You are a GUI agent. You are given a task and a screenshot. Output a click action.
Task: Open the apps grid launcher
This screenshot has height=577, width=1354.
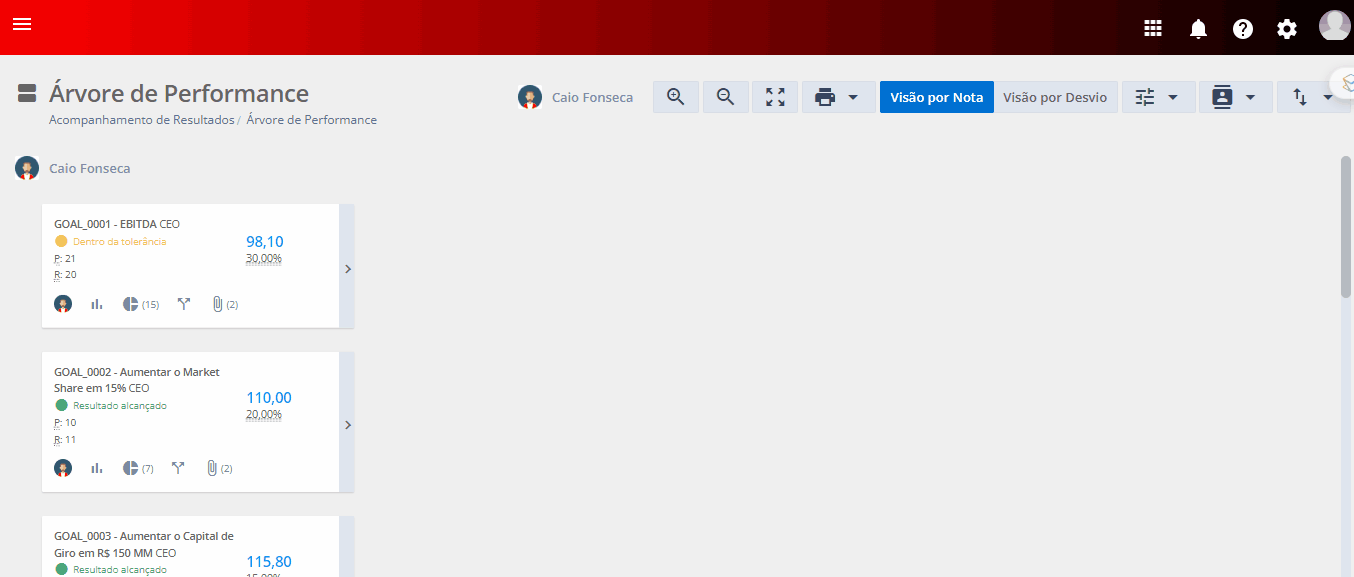(x=1153, y=28)
